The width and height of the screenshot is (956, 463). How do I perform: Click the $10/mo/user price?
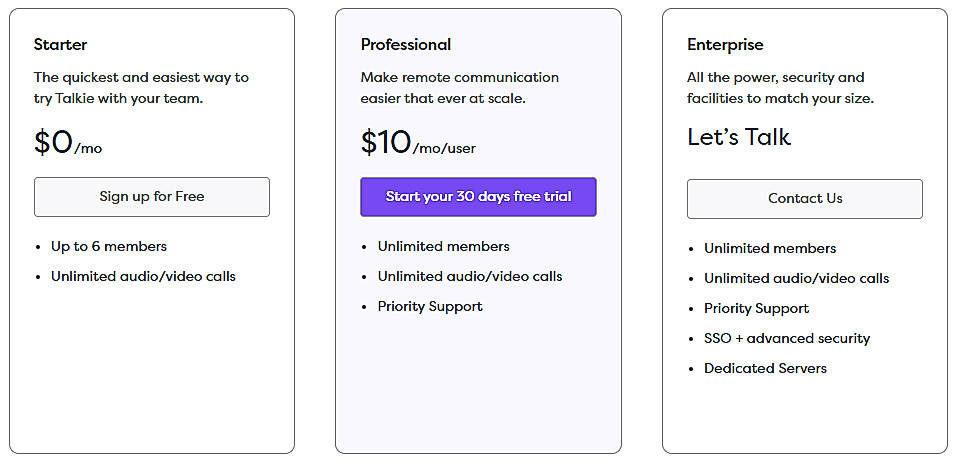[417, 143]
